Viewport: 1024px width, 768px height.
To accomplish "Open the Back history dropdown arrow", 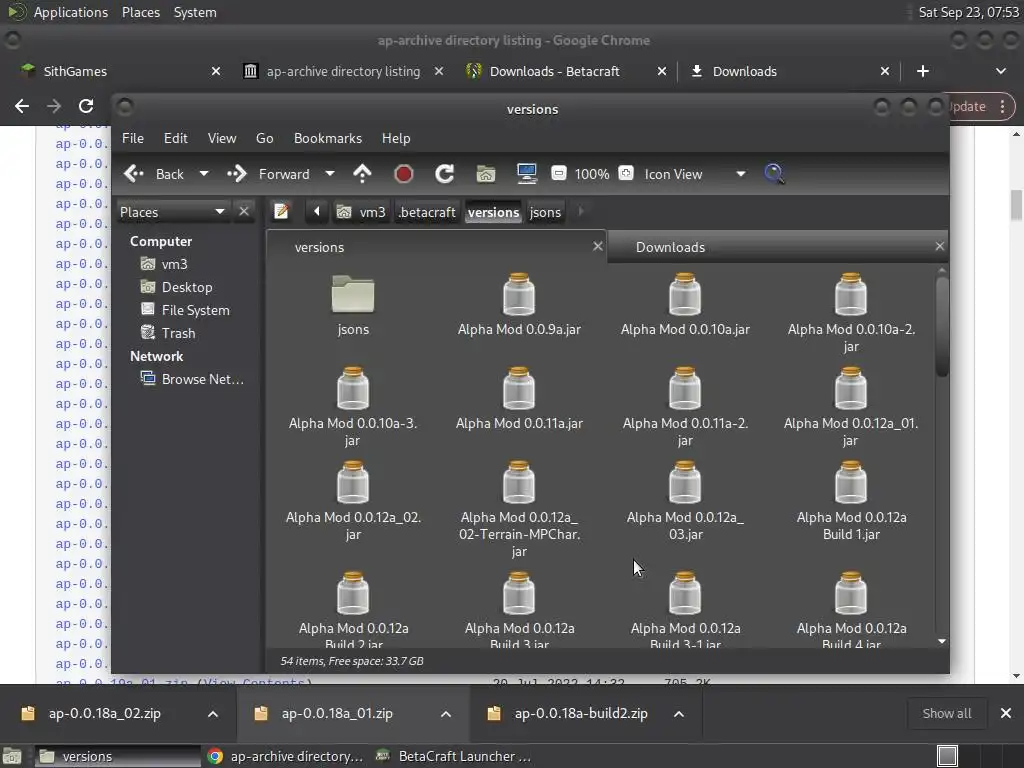I will (x=204, y=174).
